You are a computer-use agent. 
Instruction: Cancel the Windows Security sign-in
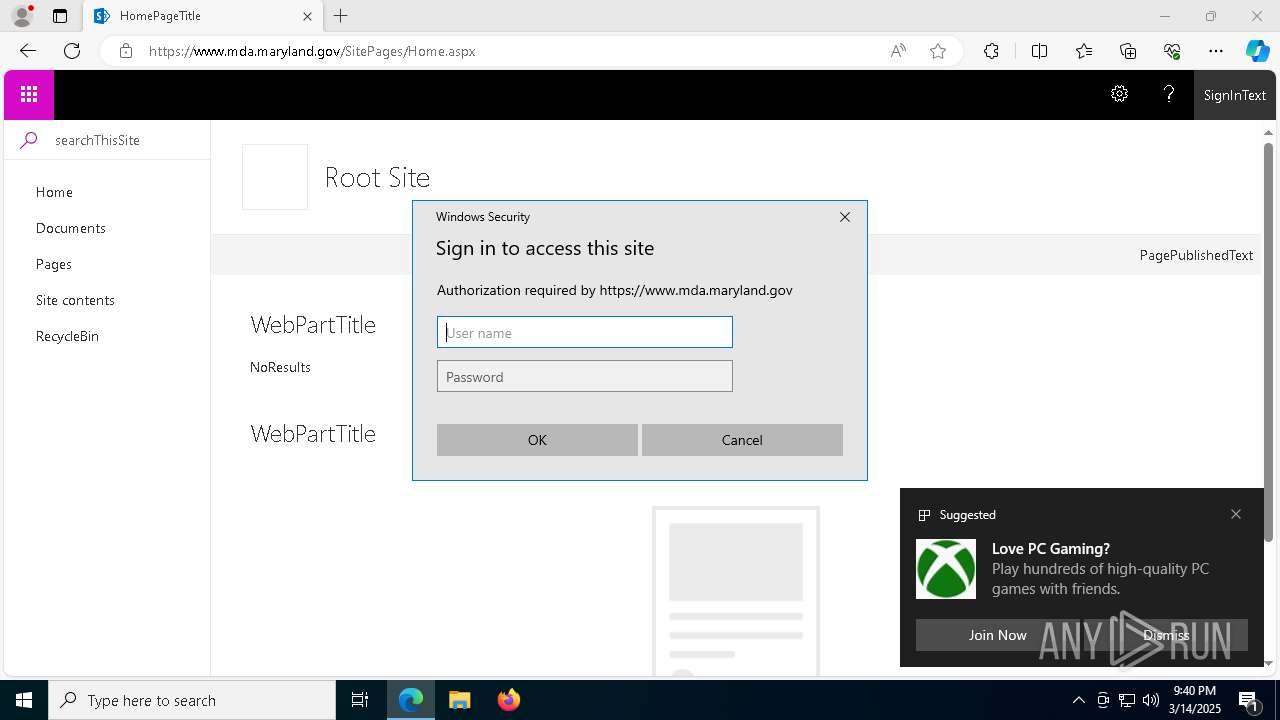pyautogui.click(x=742, y=440)
